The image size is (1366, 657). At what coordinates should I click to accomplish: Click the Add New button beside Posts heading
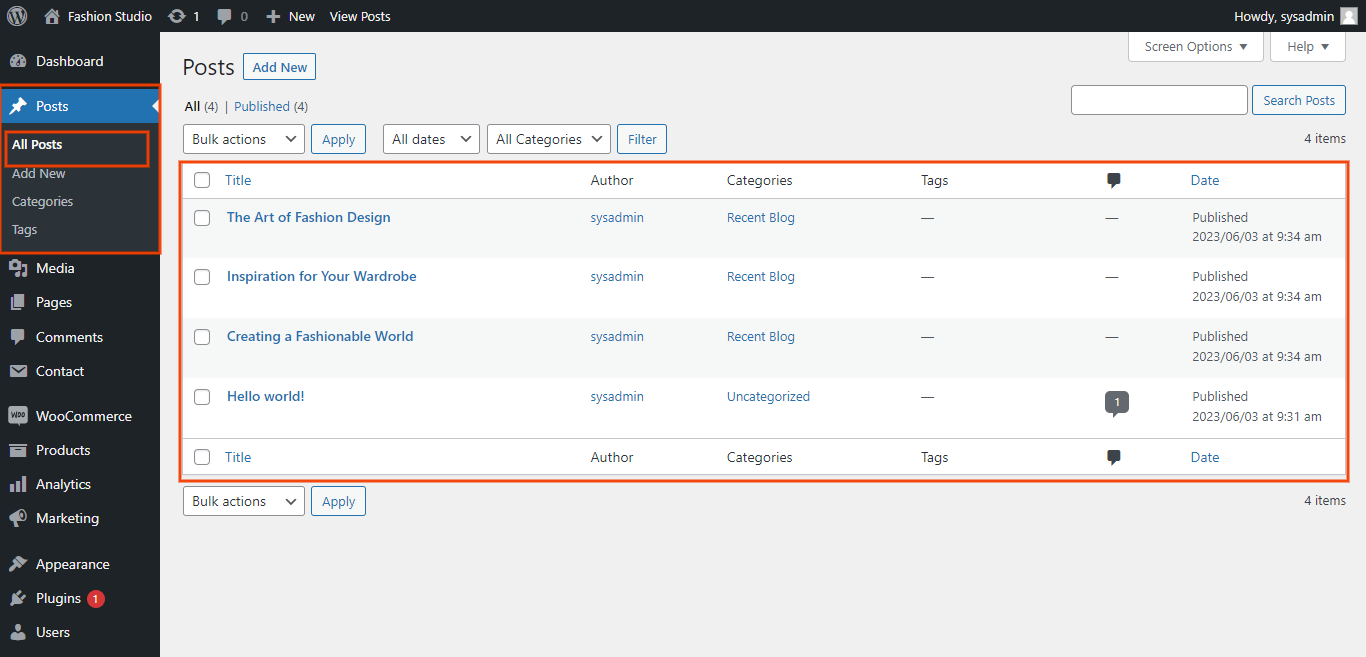(279, 67)
